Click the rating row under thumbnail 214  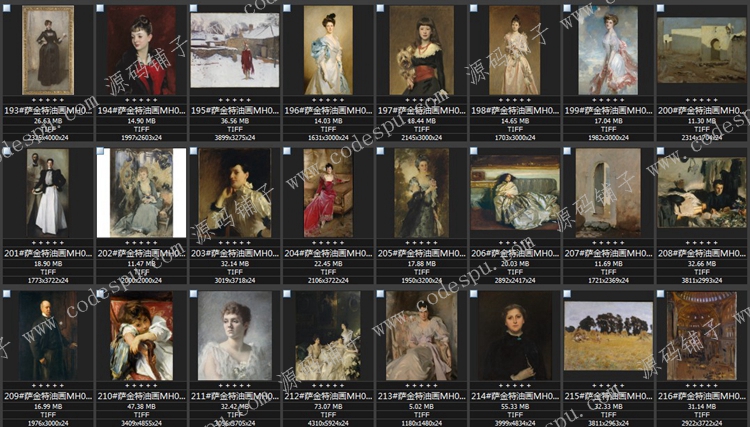[515, 385]
